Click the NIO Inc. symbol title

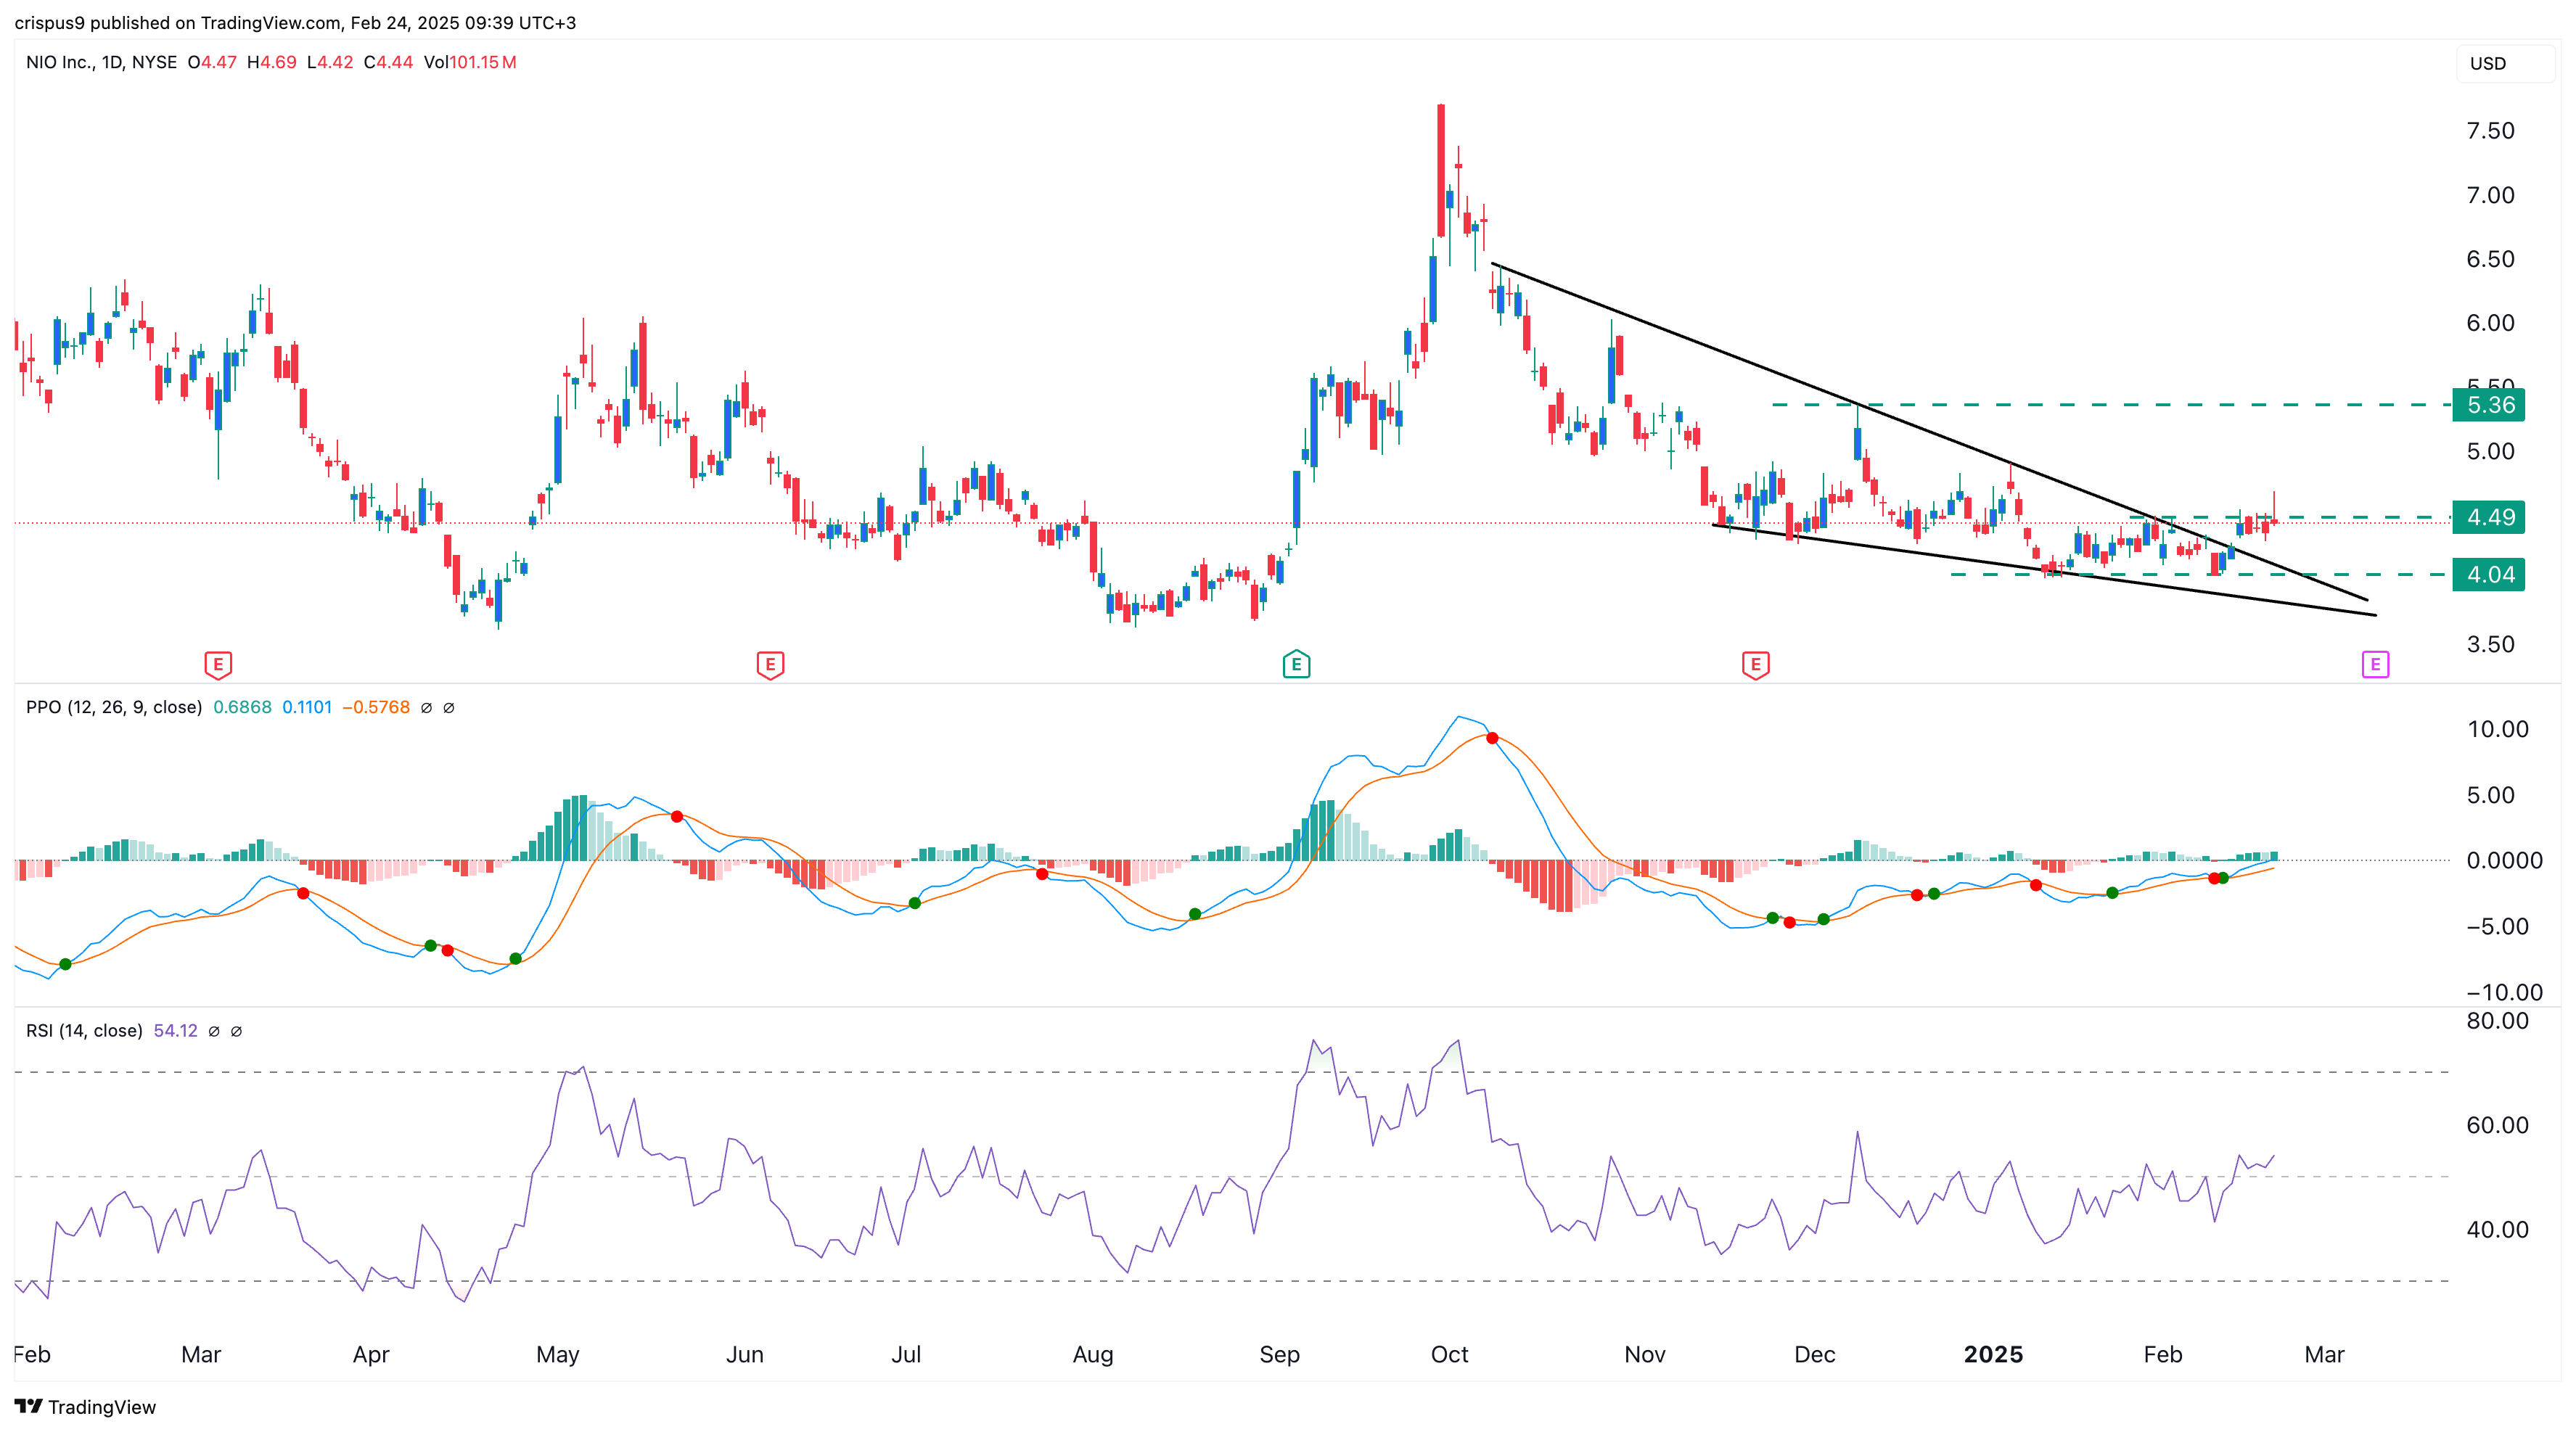coord(101,62)
